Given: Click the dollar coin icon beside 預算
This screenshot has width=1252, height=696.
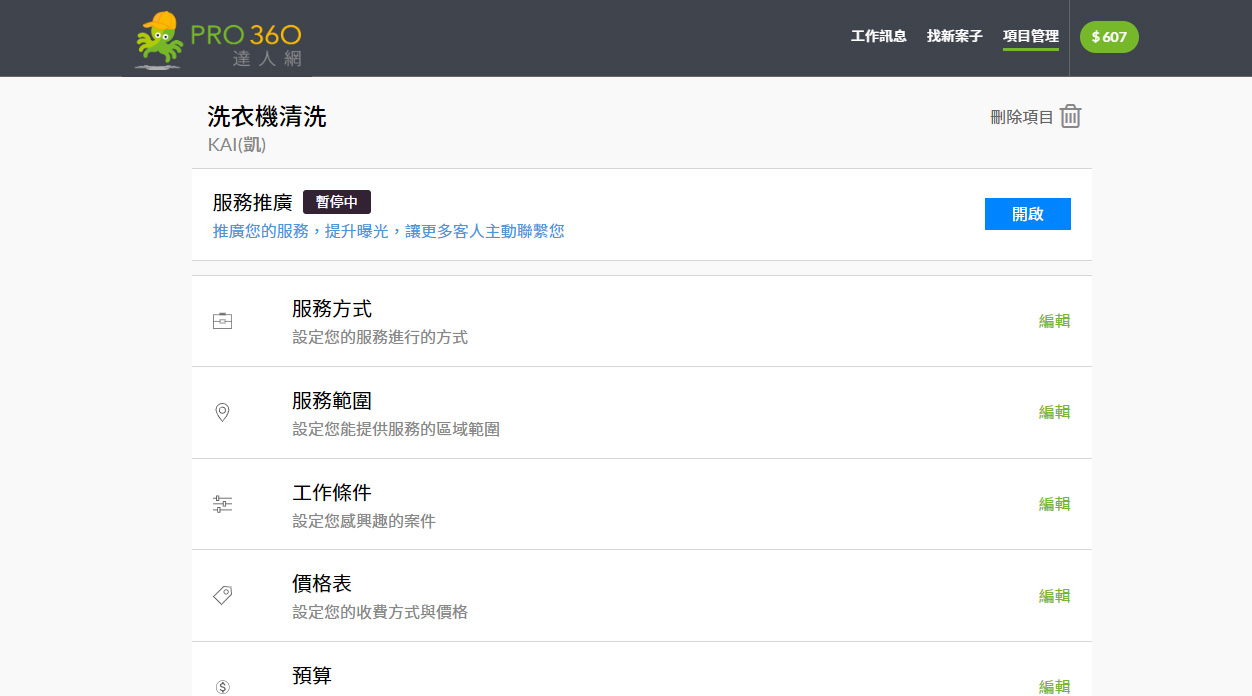Looking at the screenshot, I should tap(222, 686).
